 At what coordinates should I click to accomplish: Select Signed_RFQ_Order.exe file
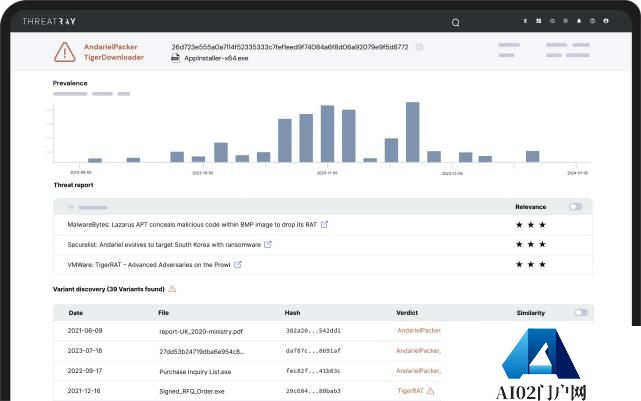192,391
